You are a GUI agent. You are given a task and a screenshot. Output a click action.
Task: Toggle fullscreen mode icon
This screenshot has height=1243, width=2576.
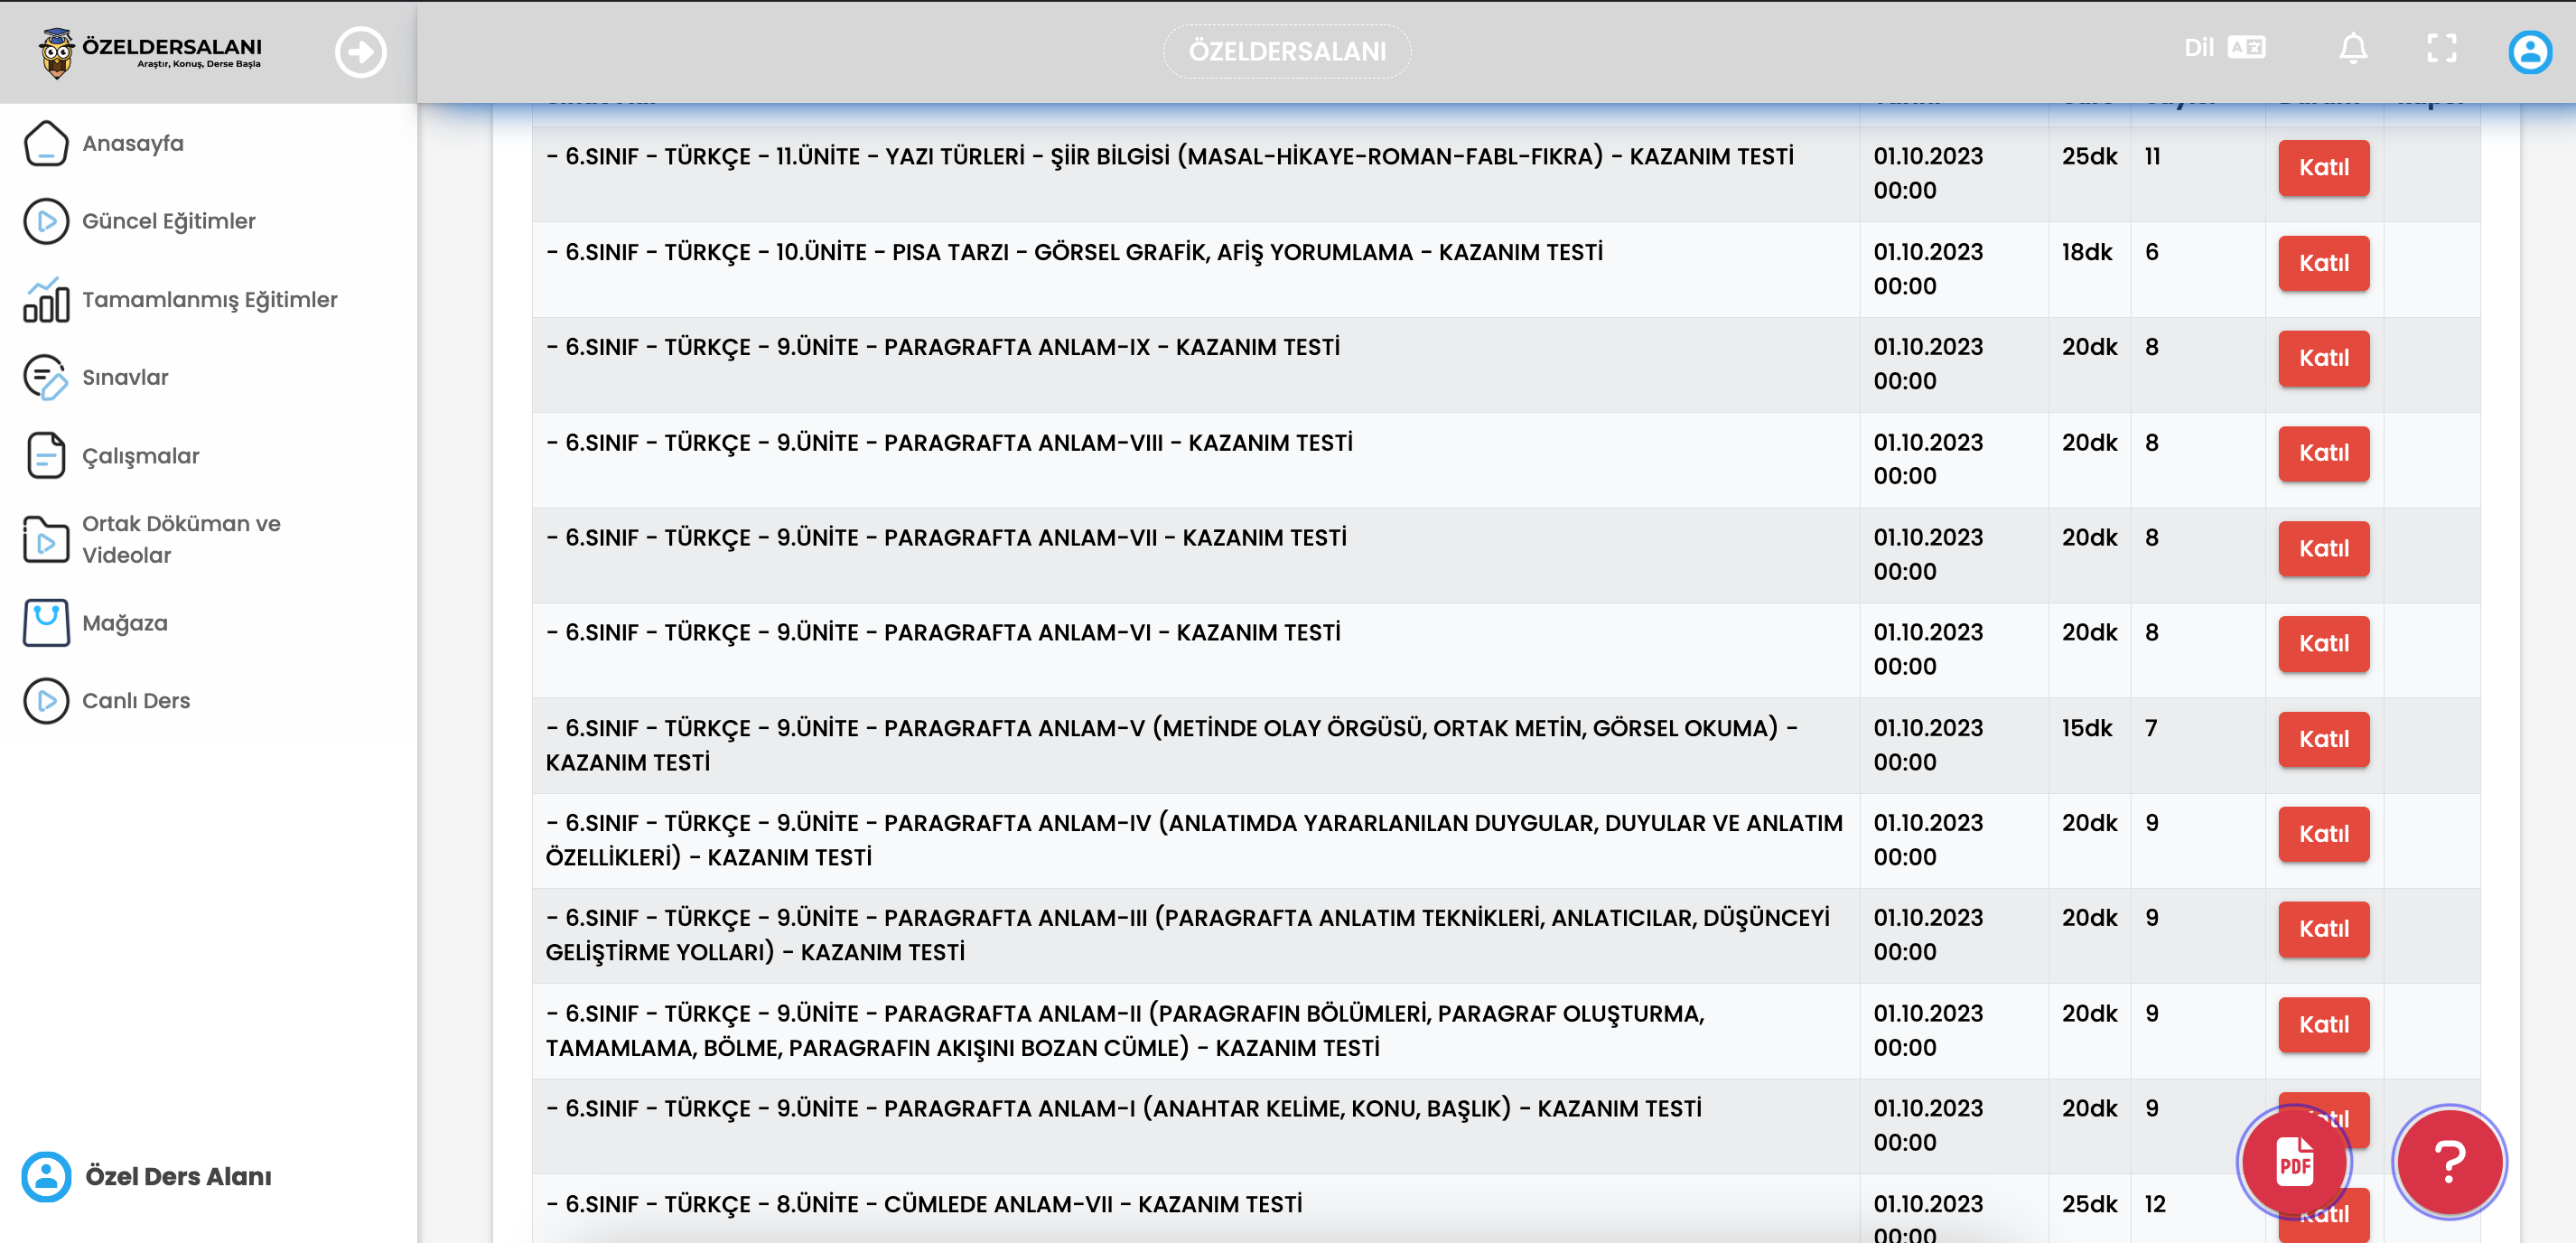click(2441, 48)
